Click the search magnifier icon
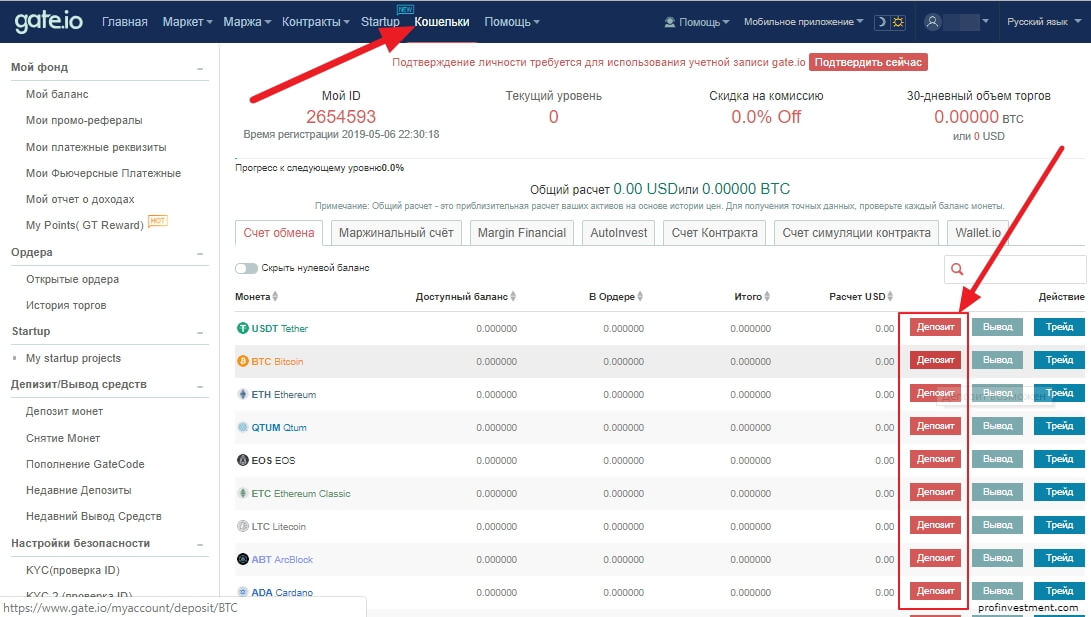Screen dimensions: 1091x617 [957, 269]
